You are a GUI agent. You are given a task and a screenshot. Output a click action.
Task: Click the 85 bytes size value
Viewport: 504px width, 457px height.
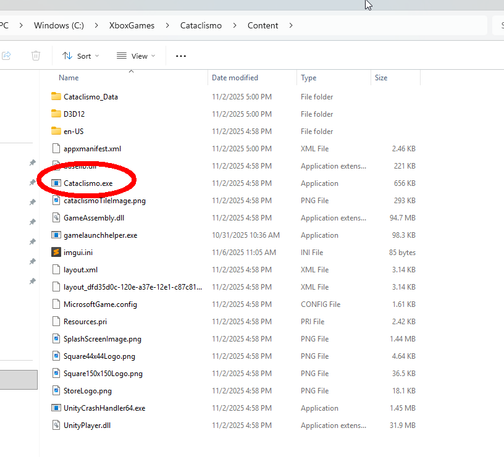click(x=402, y=252)
